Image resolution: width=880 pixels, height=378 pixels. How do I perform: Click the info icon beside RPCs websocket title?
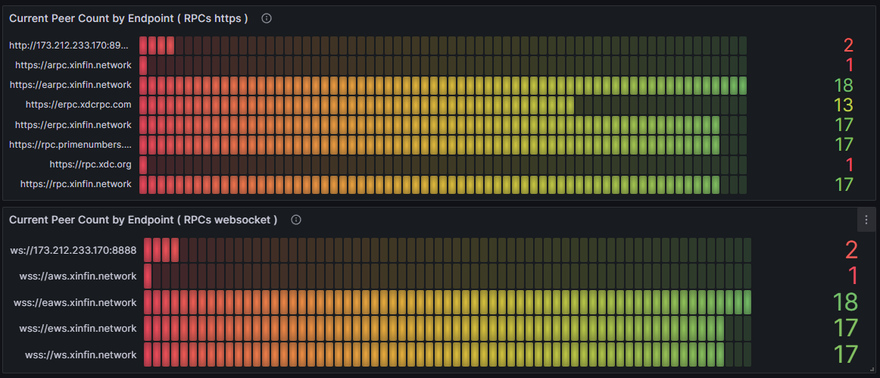296,220
